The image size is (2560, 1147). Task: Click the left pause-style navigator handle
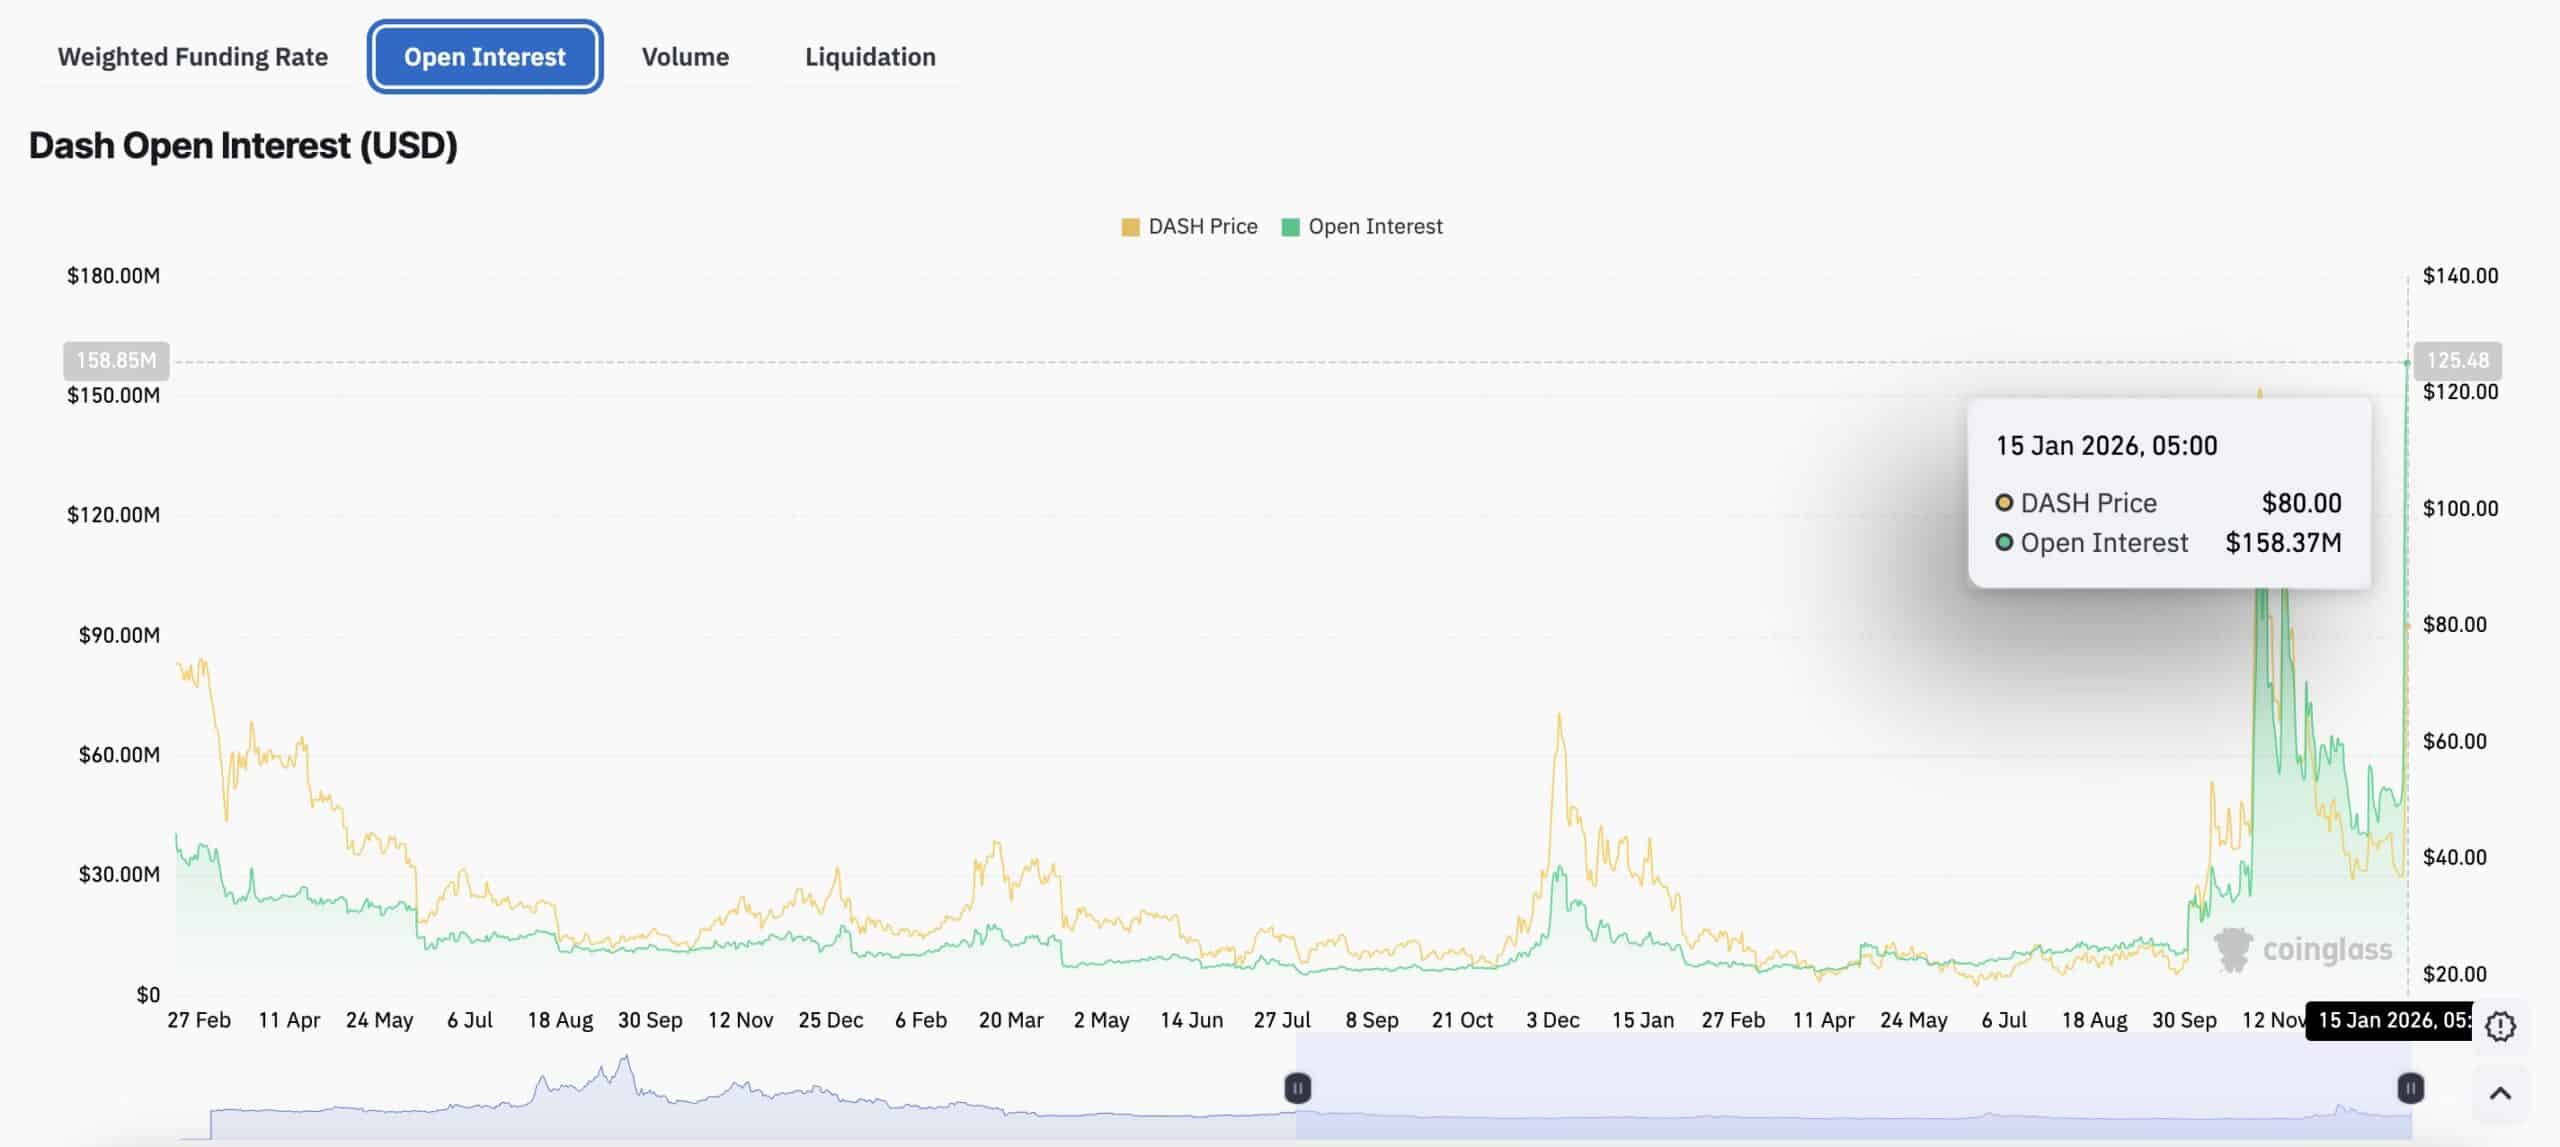pyautogui.click(x=1297, y=1089)
